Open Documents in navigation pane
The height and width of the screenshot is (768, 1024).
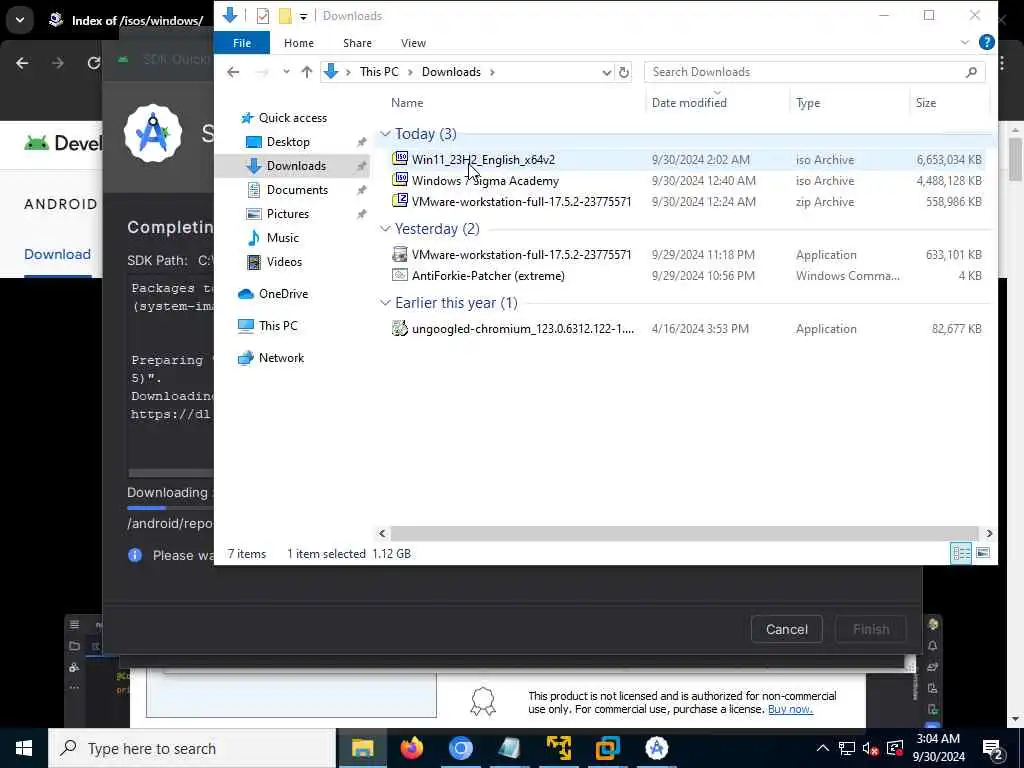click(297, 190)
